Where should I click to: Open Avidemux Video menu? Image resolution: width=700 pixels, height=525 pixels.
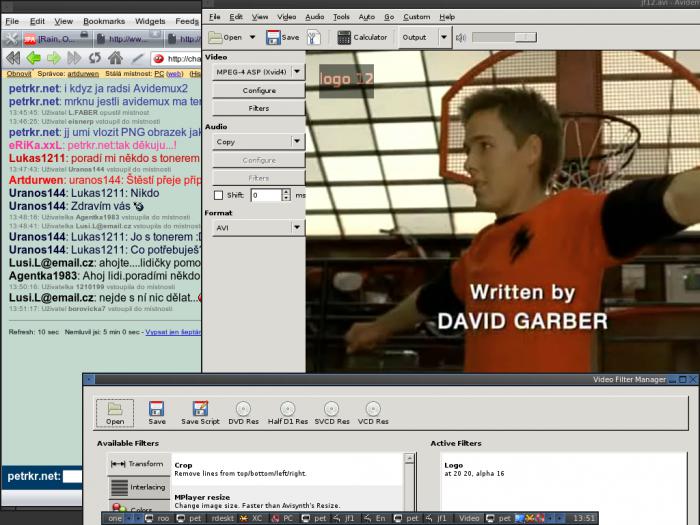286,17
